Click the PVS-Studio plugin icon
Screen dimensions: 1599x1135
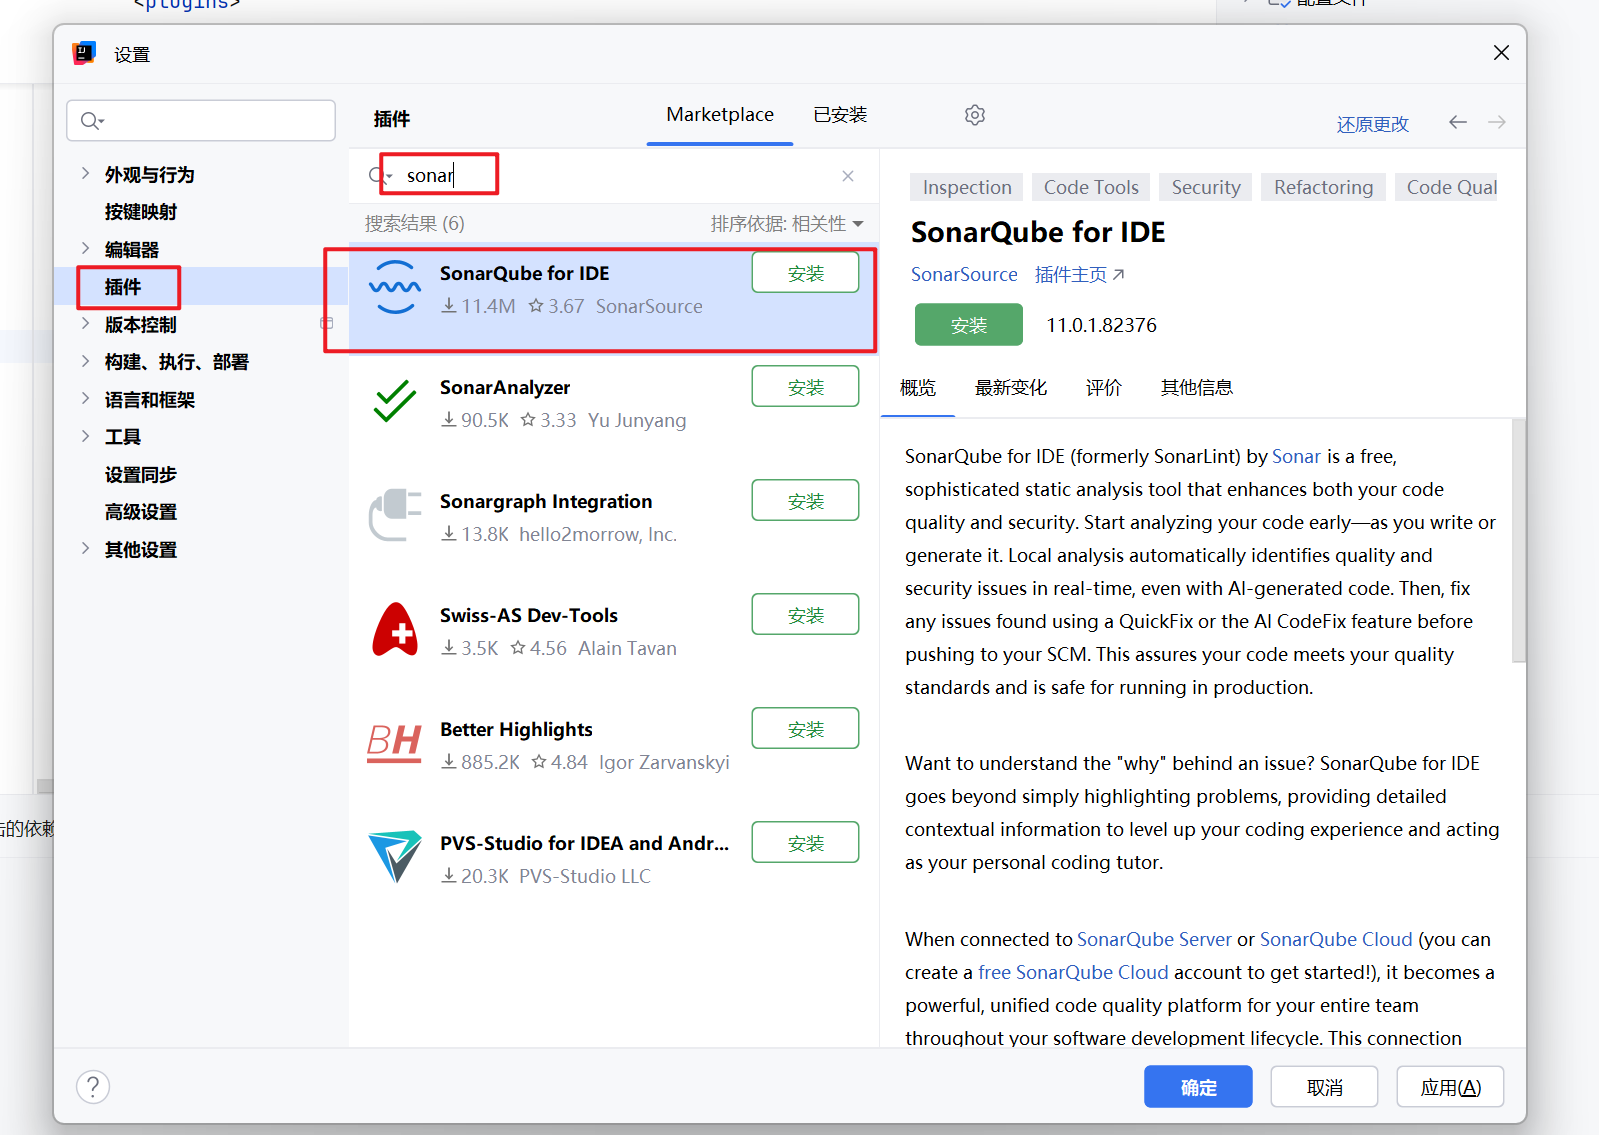click(395, 857)
